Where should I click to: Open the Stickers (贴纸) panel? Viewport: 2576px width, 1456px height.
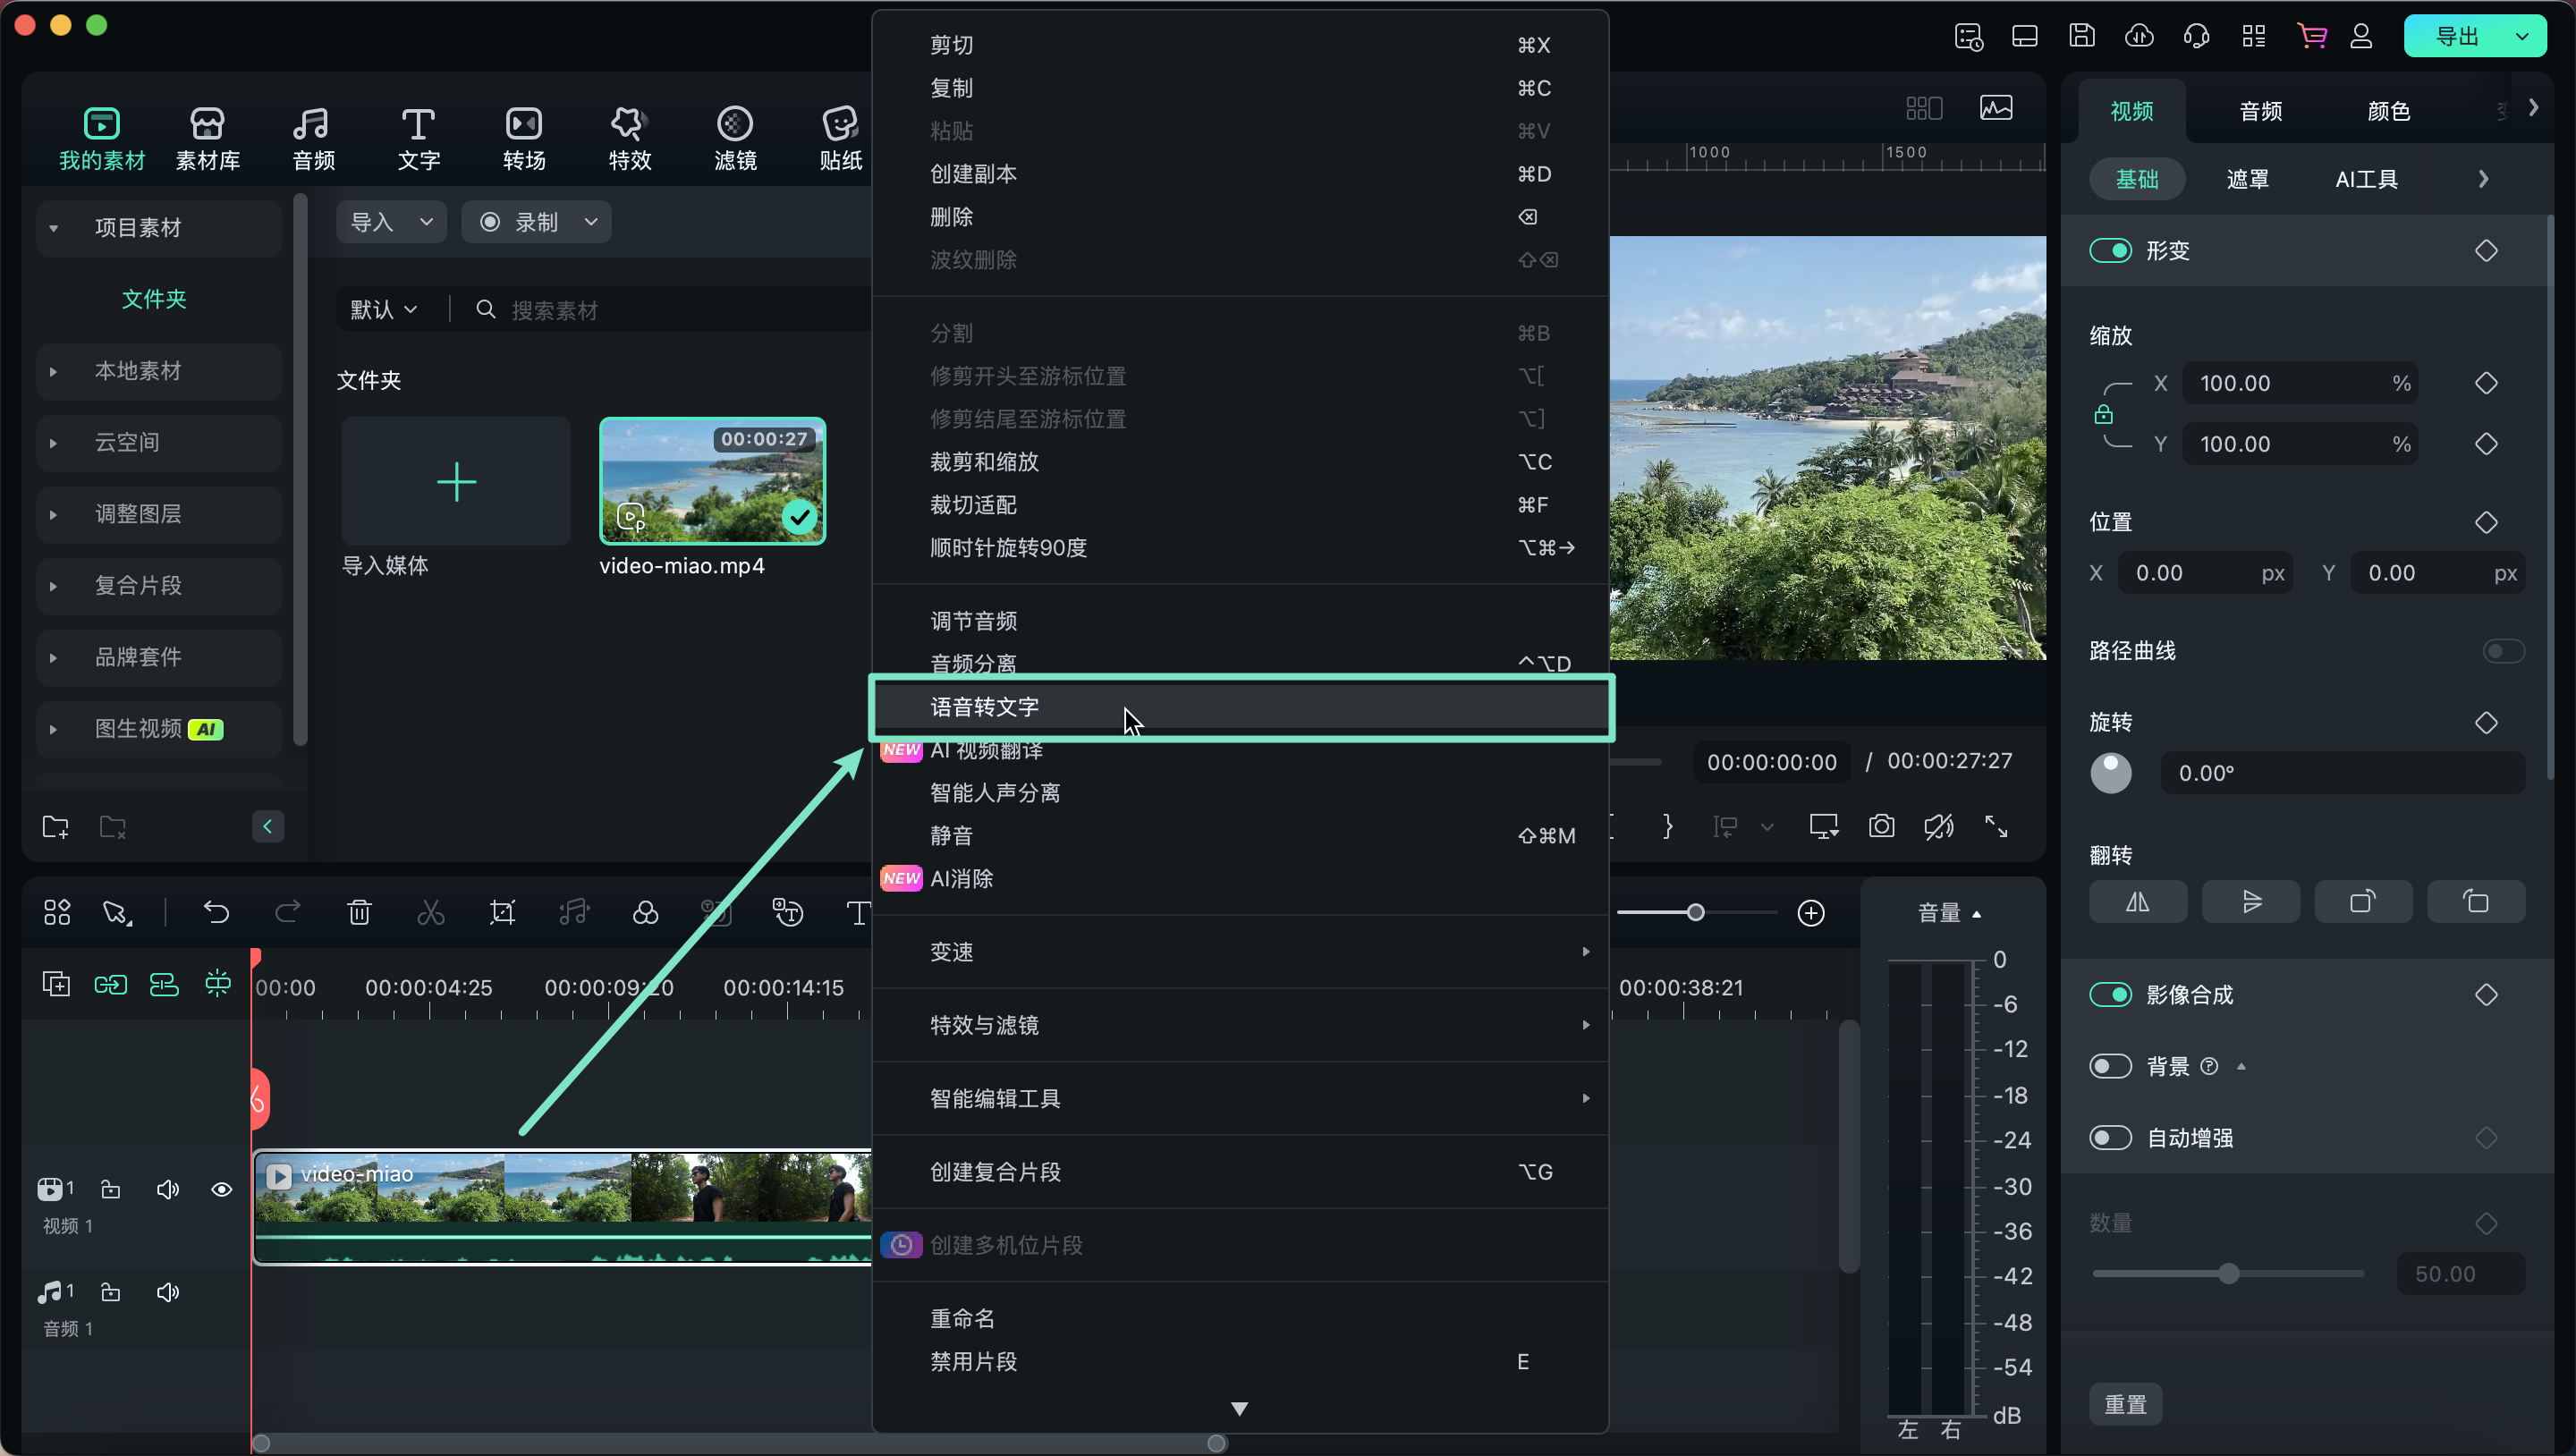point(839,138)
